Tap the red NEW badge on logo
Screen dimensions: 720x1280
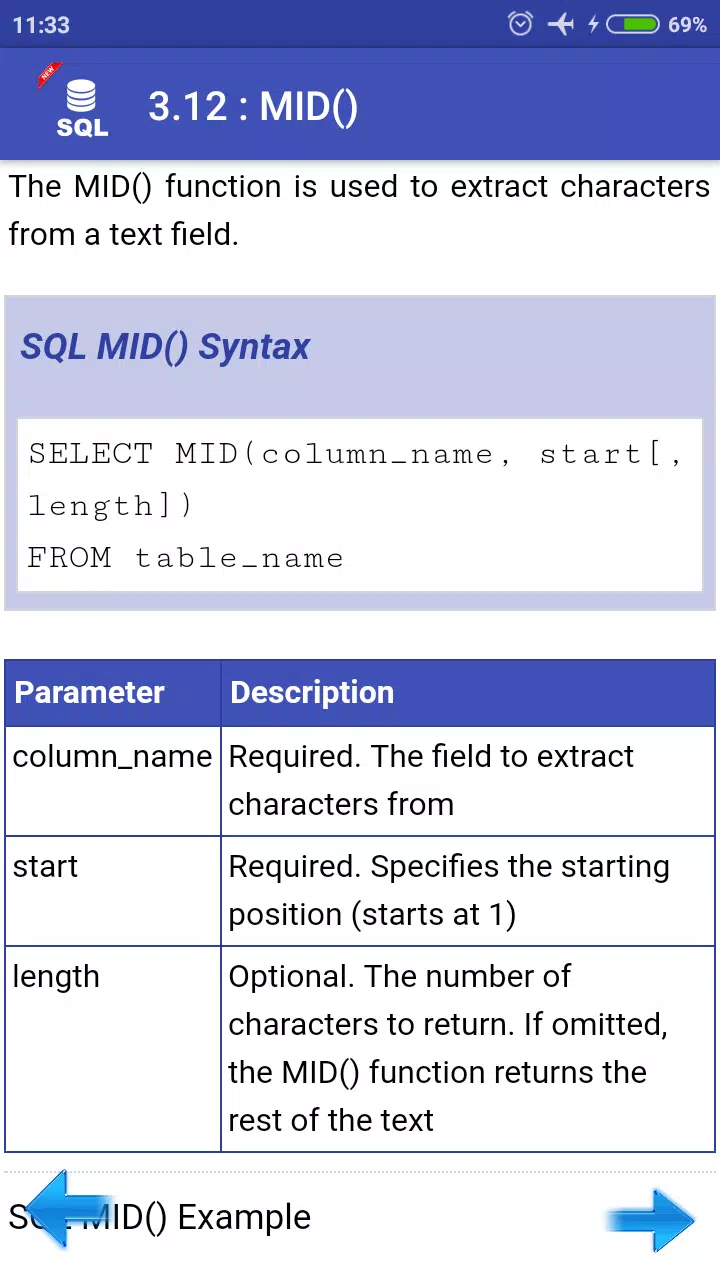48,75
